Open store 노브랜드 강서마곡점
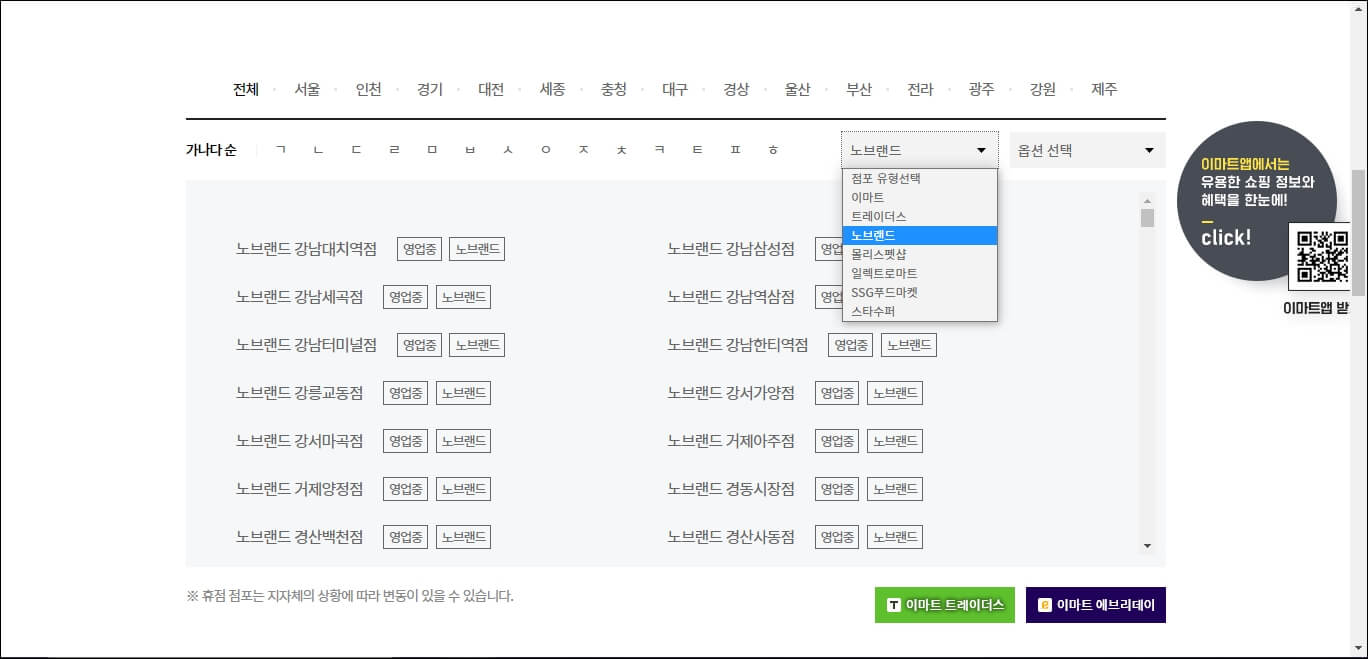 [x=299, y=441]
